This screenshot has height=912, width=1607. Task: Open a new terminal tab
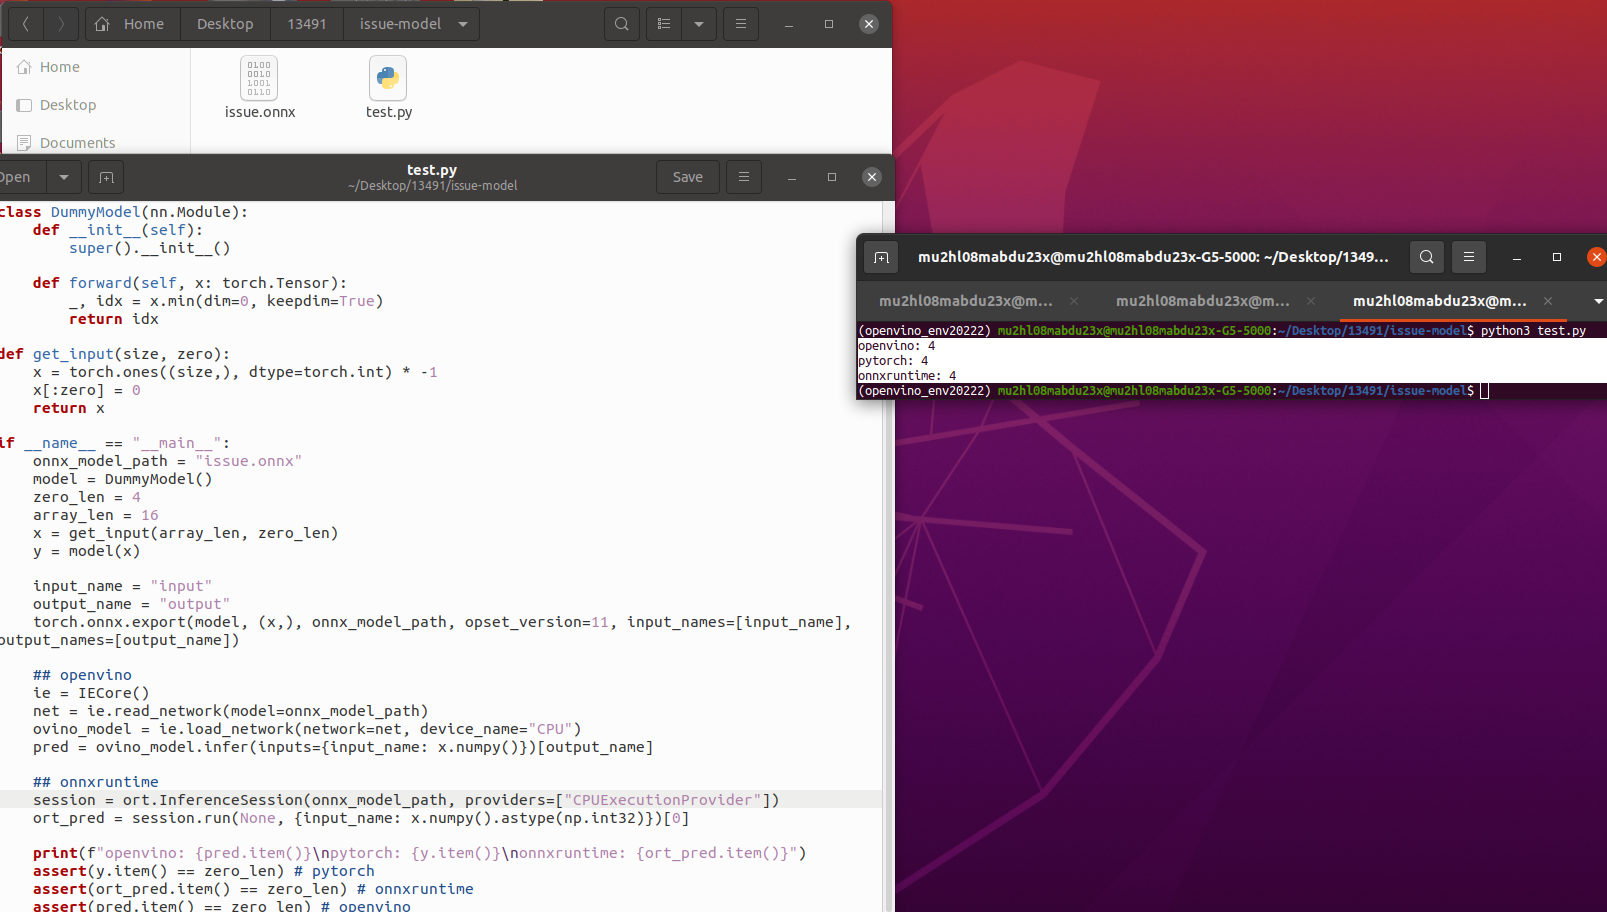[x=881, y=257]
